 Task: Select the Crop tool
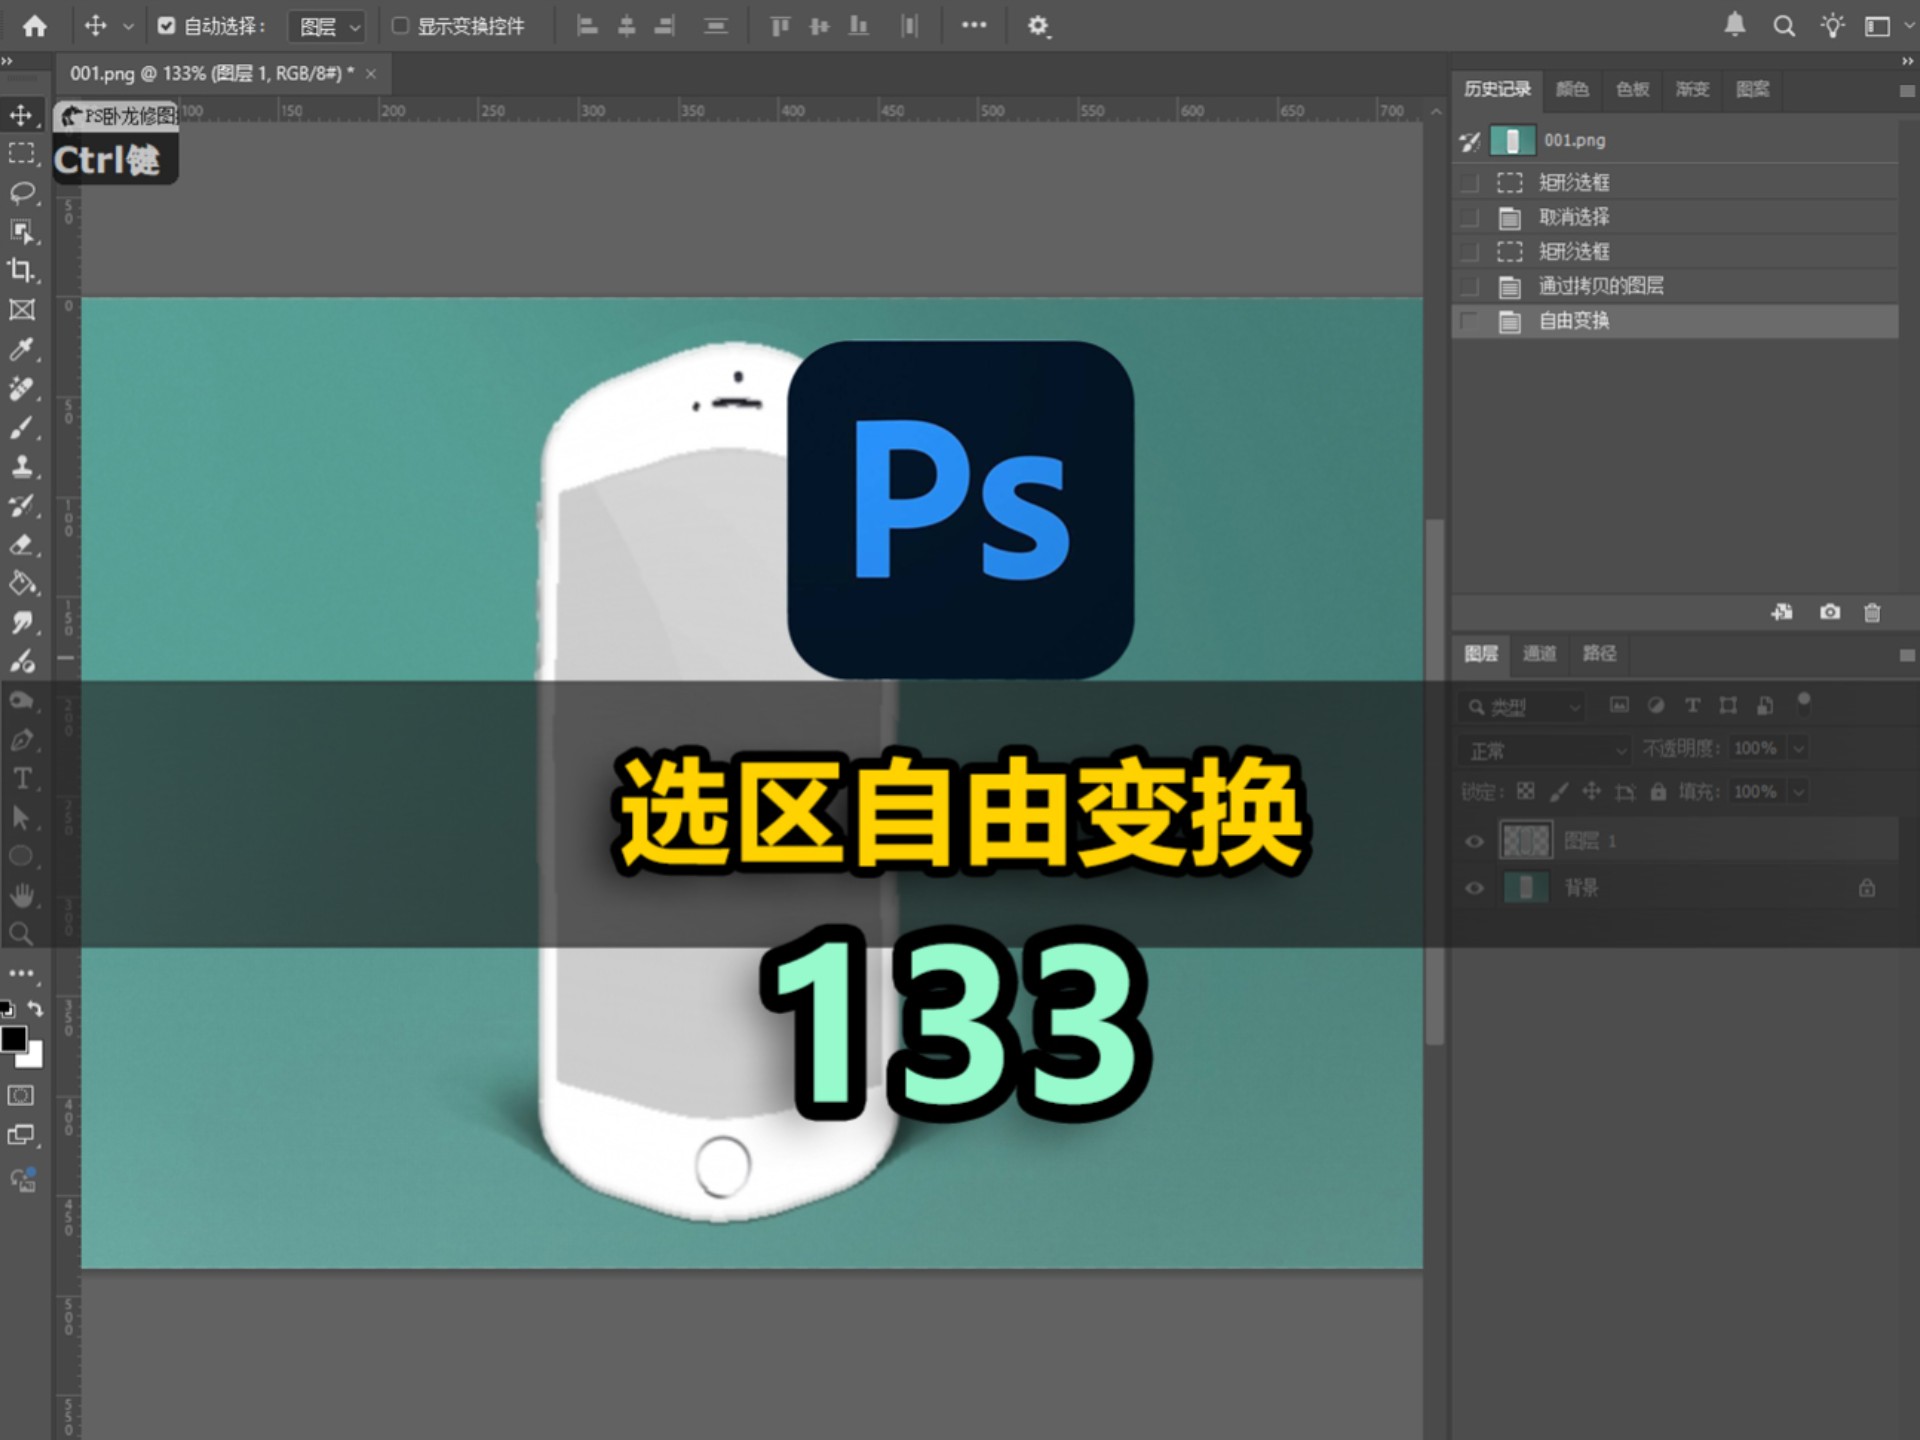(21, 271)
